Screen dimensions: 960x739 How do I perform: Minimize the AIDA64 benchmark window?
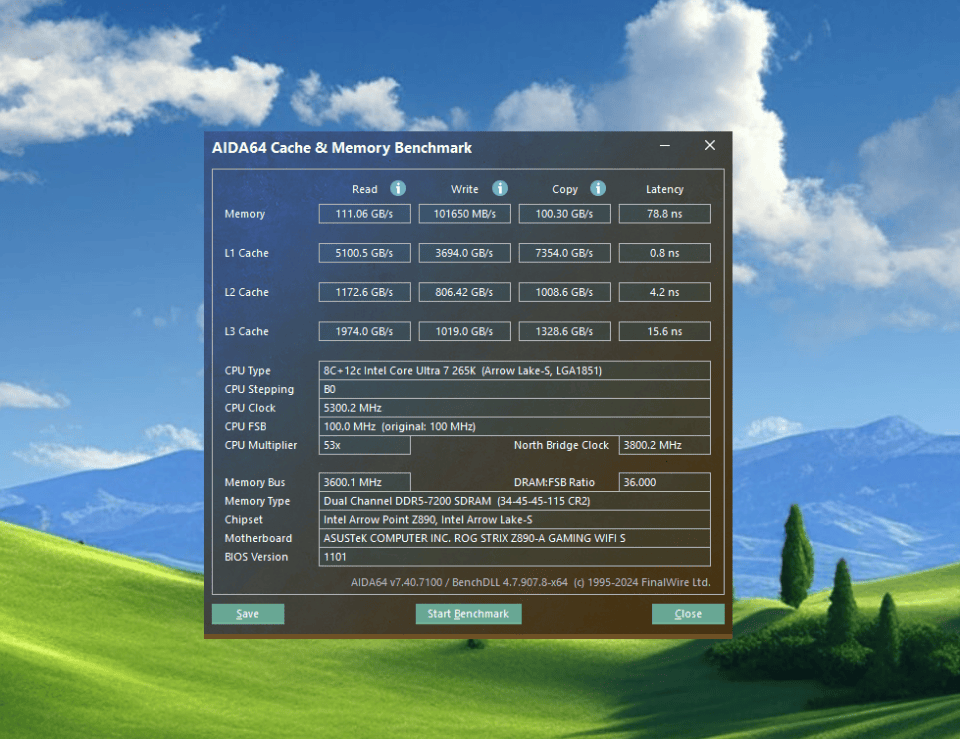[x=665, y=146]
